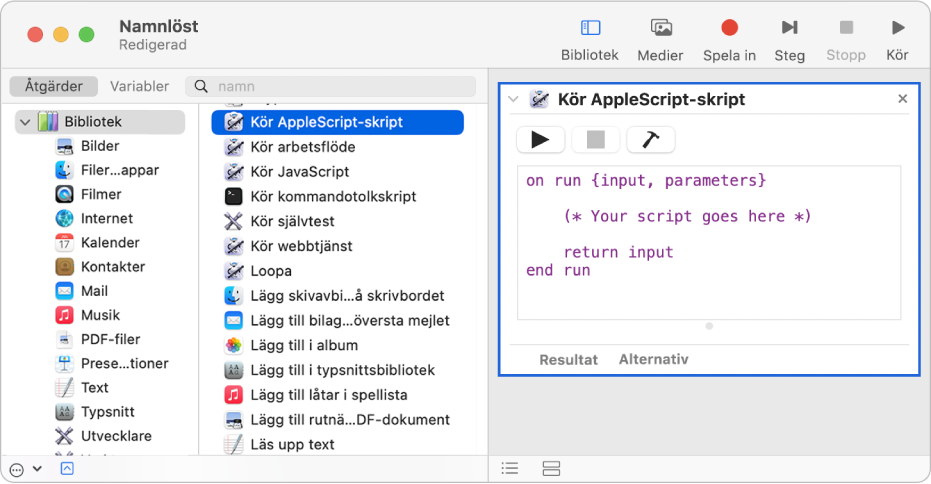The width and height of the screenshot is (931, 484).
Task: Collapse the Bibliotek tree disclosure arrow
Action: click(24, 122)
